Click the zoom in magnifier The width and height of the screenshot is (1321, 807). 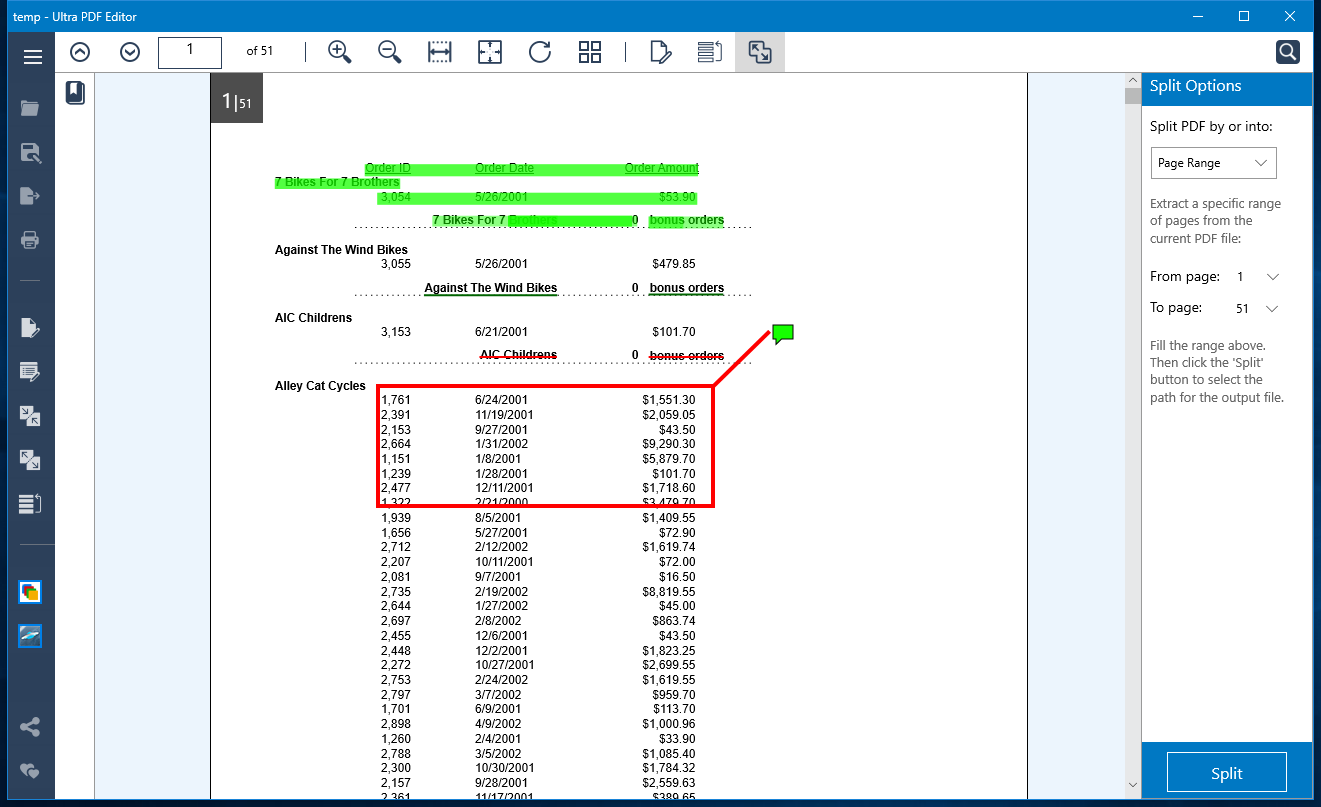click(x=340, y=52)
